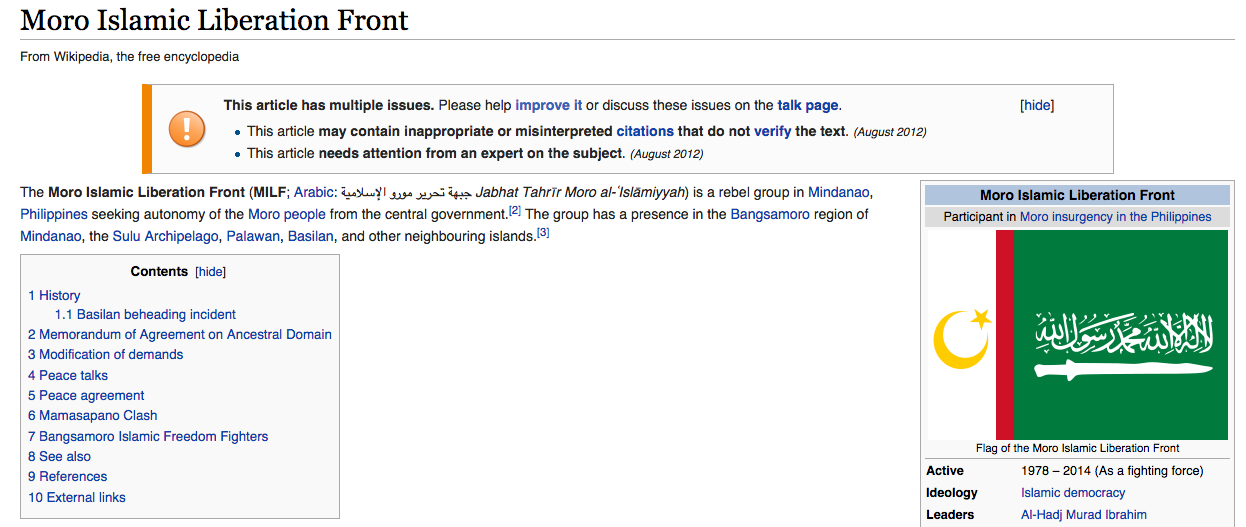Jump to Mamasapano Clash section
The width and height of the screenshot is (1246, 527).
[x=93, y=415]
